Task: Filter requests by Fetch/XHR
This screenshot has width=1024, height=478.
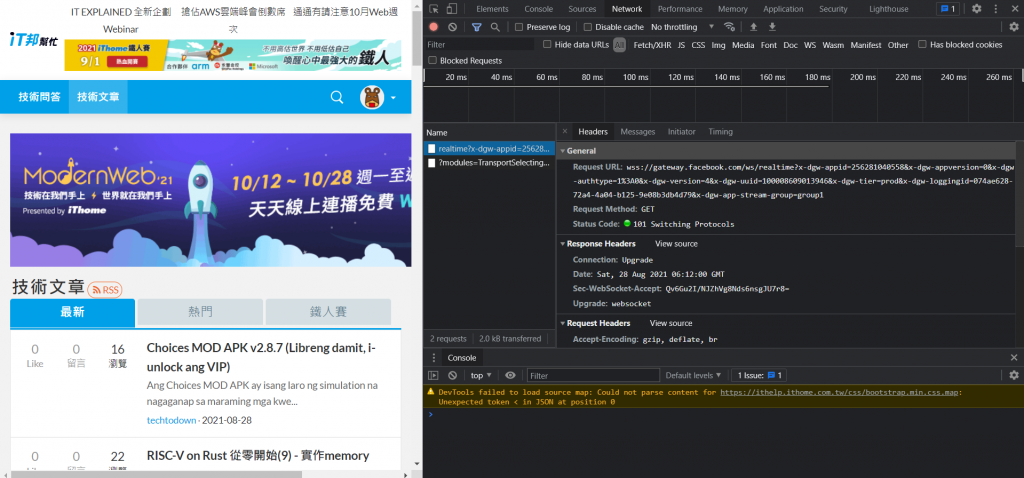Action: pyautogui.click(x=652, y=45)
